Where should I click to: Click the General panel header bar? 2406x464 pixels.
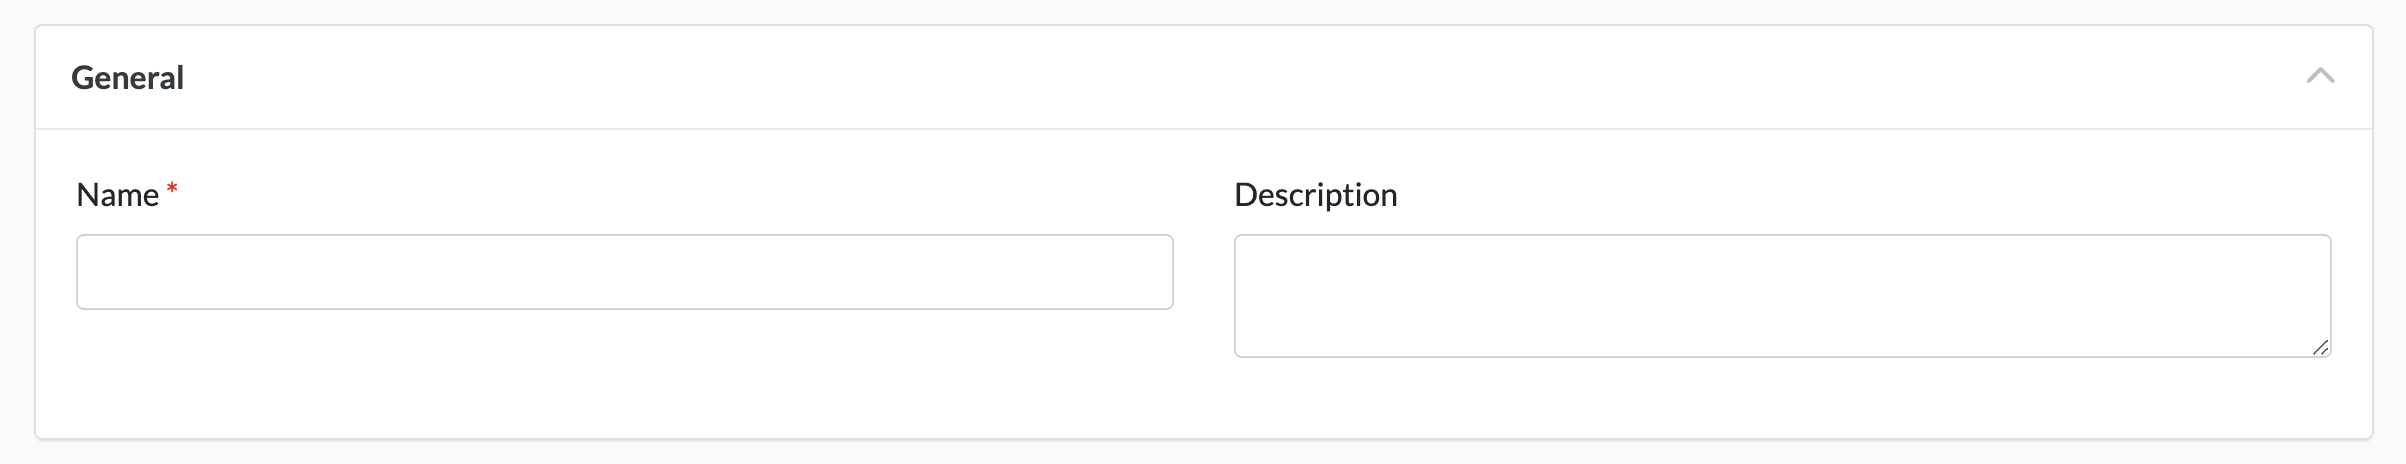(x=1200, y=78)
